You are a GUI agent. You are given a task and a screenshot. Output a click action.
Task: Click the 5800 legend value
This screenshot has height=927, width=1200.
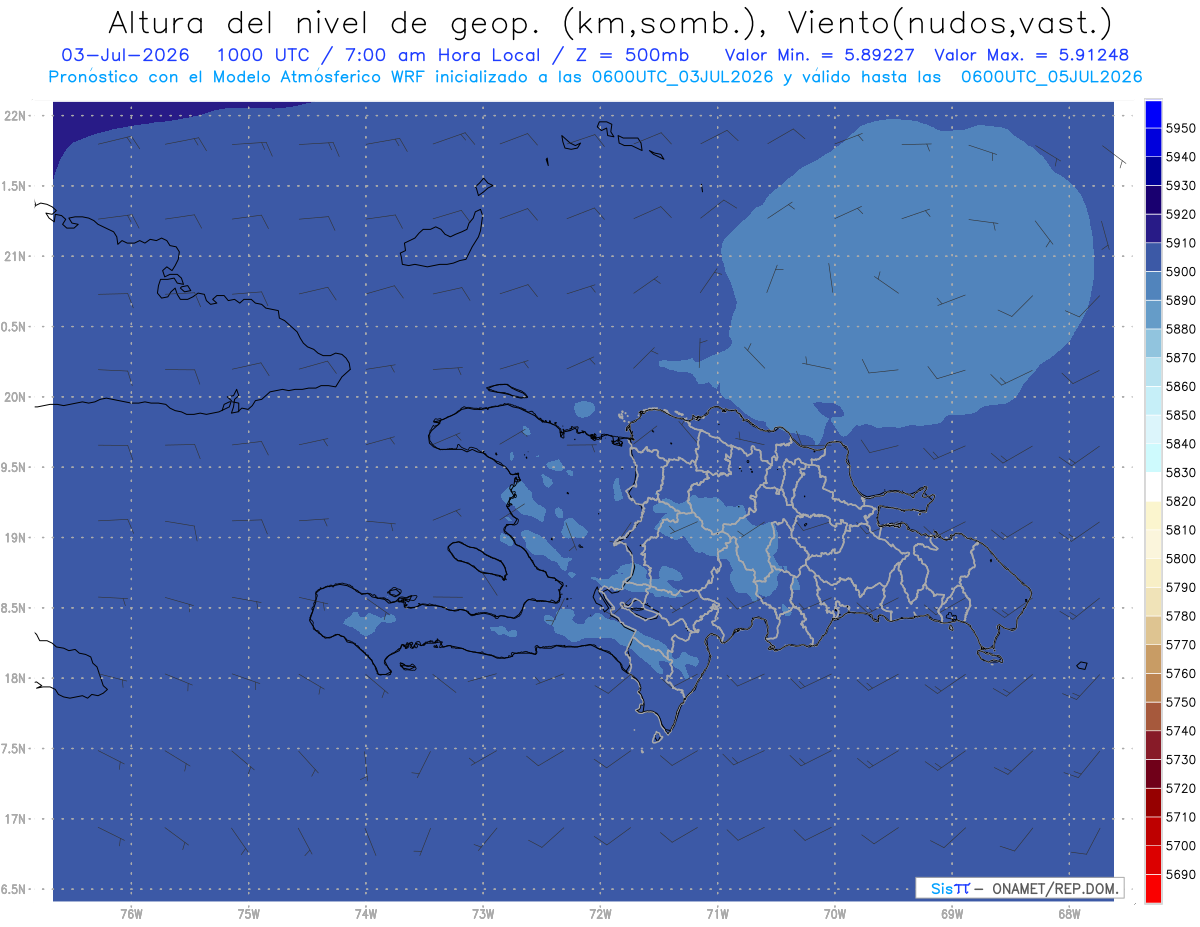1180,559
